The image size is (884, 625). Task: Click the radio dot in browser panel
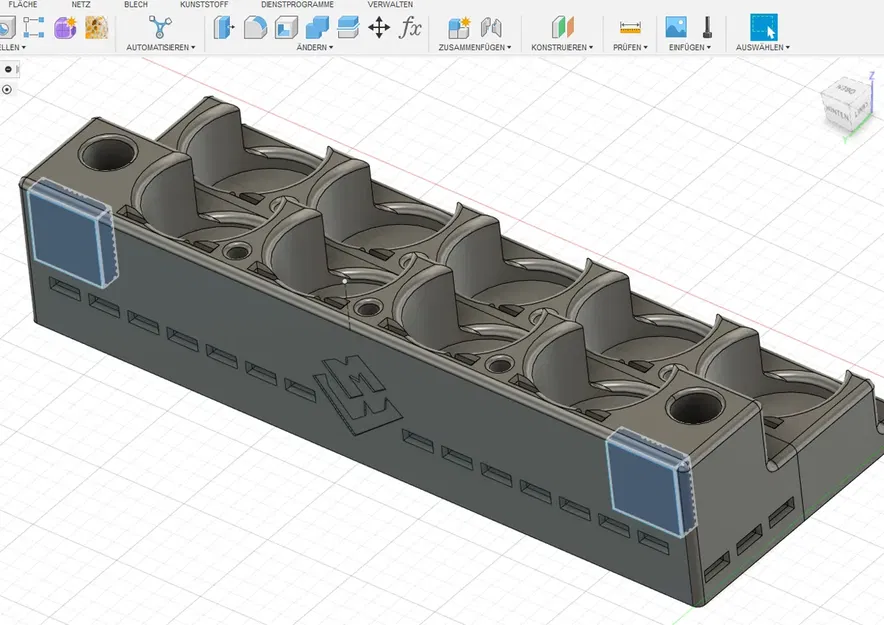pyautogui.click(x=7, y=89)
